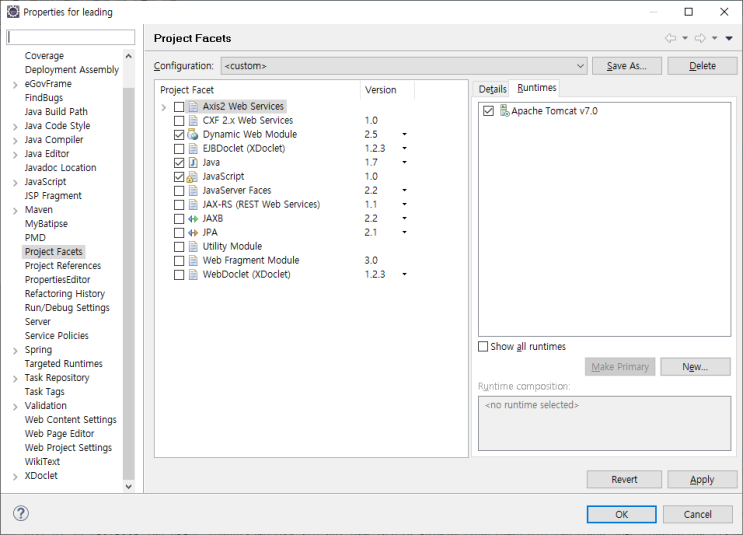Viewport: 743px width, 535px height.
Task: Click the JavaServer Faces facet icon
Action: pos(193,190)
